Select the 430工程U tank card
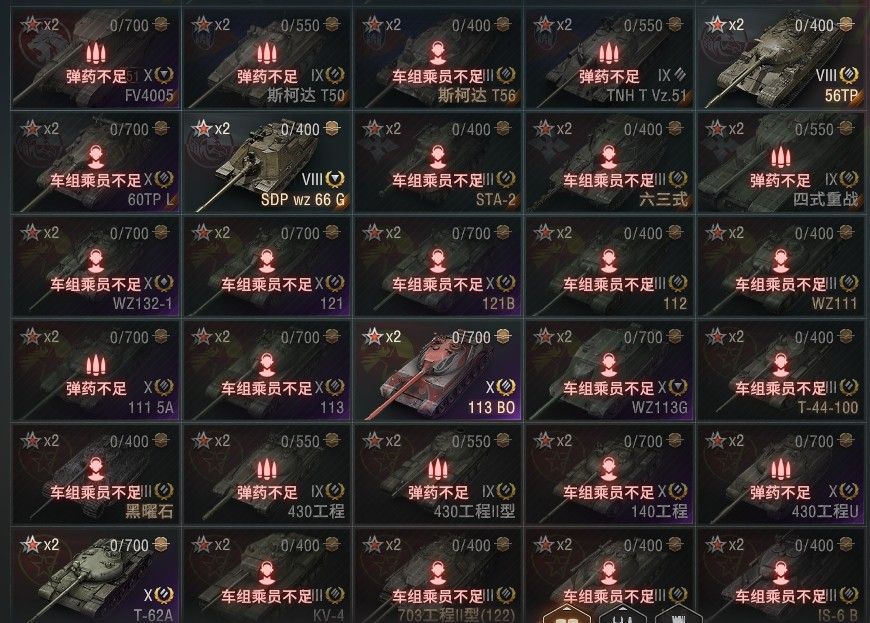 point(780,474)
